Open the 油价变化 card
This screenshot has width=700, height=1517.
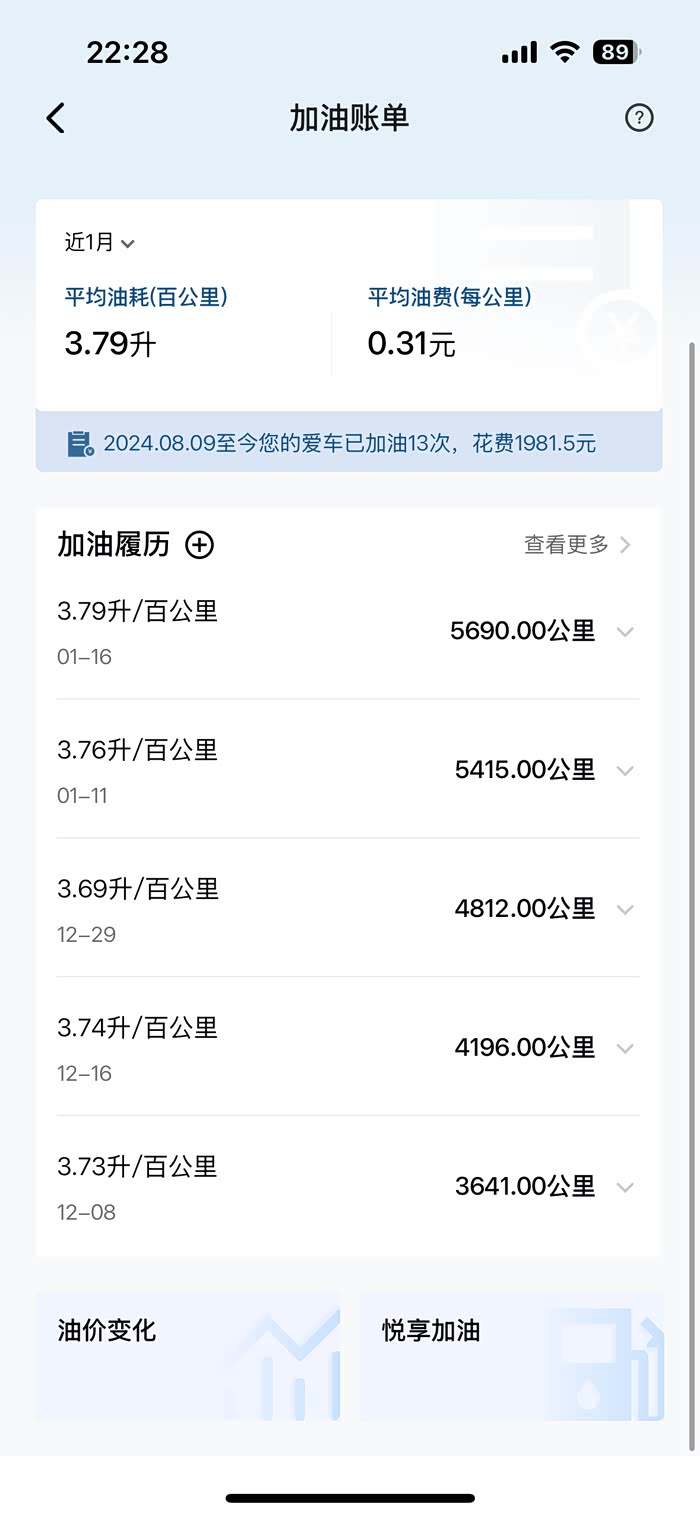188,1354
